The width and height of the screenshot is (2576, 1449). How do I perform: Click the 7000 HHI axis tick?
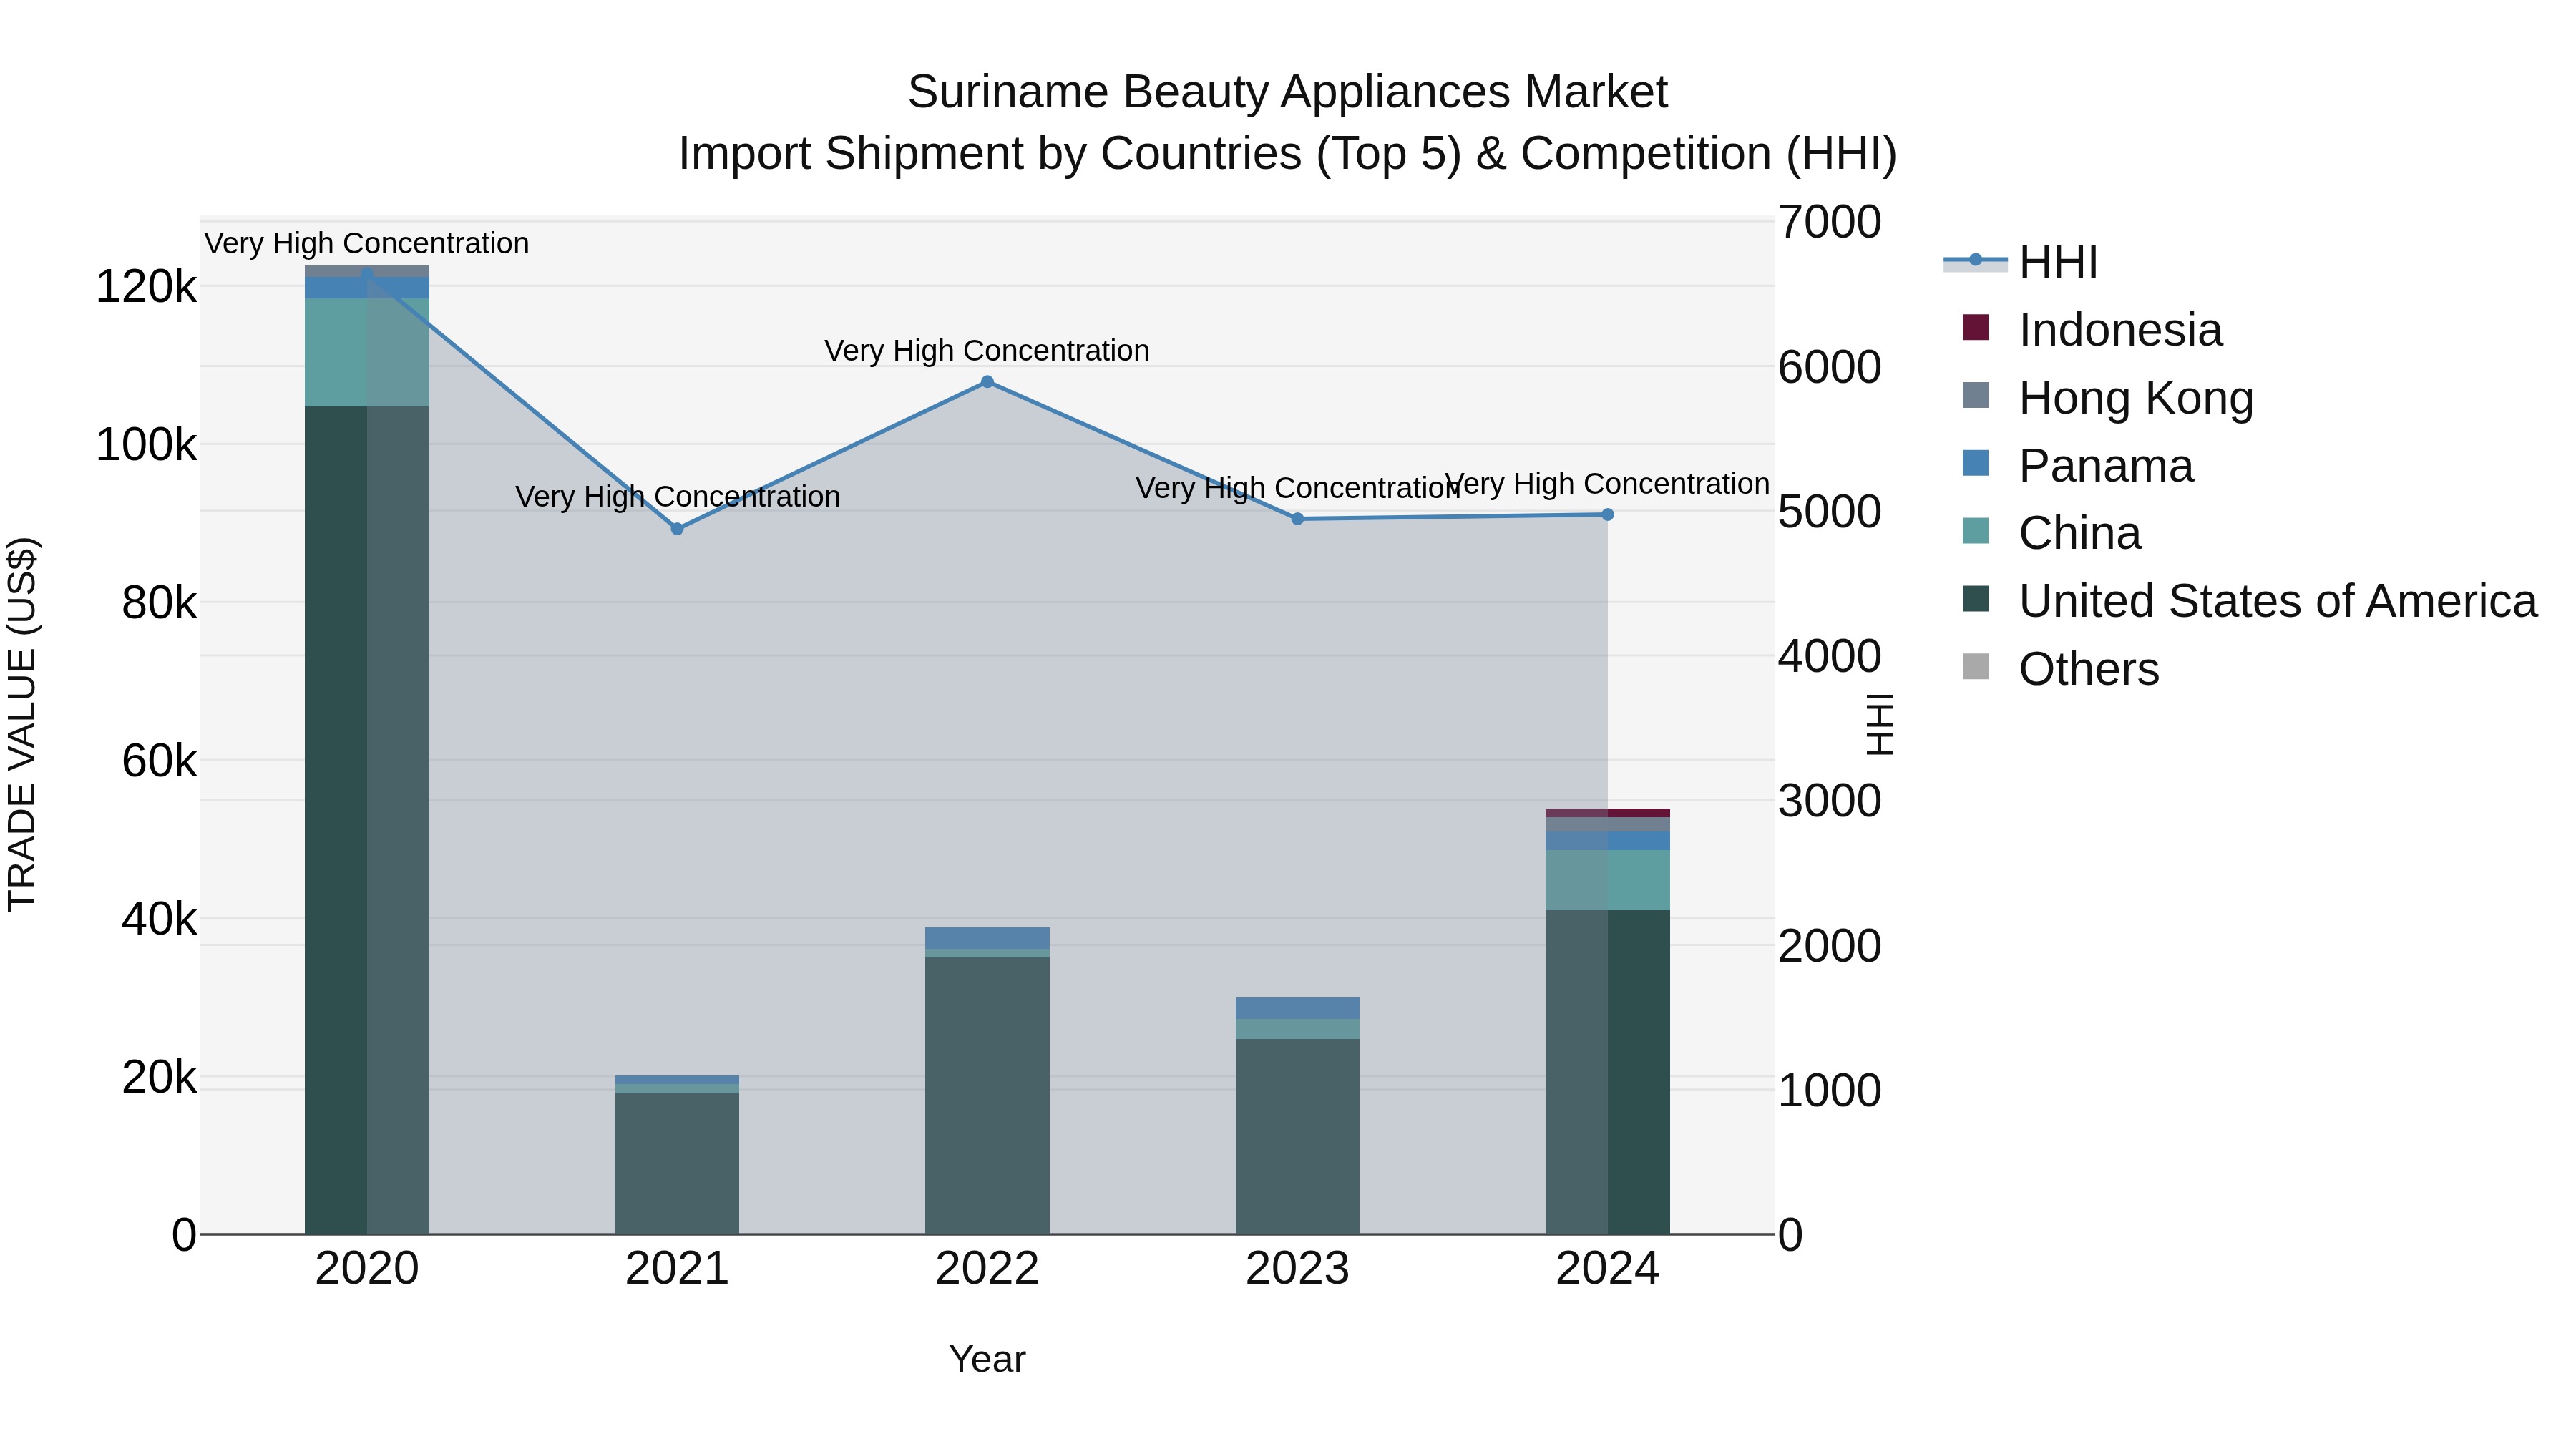pos(1830,222)
